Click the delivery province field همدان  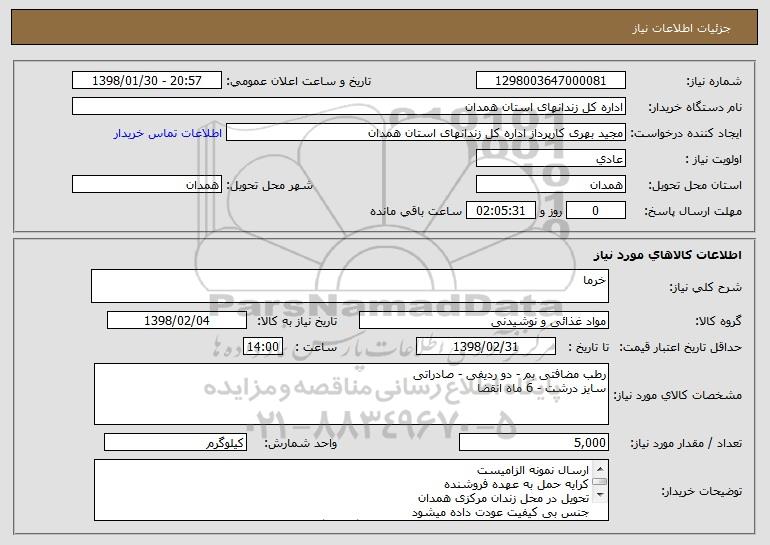click(x=550, y=185)
